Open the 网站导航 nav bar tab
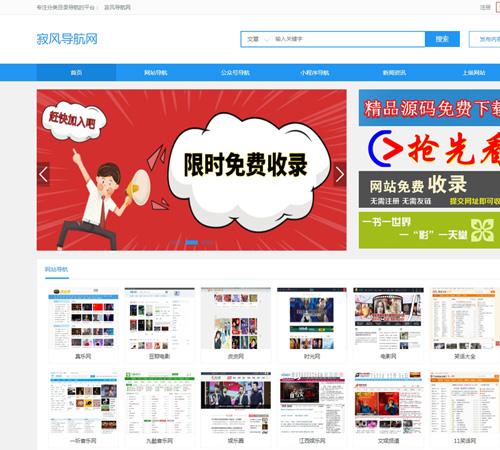Image resolution: width=500 pixels, height=450 pixels. click(x=156, y=72)
